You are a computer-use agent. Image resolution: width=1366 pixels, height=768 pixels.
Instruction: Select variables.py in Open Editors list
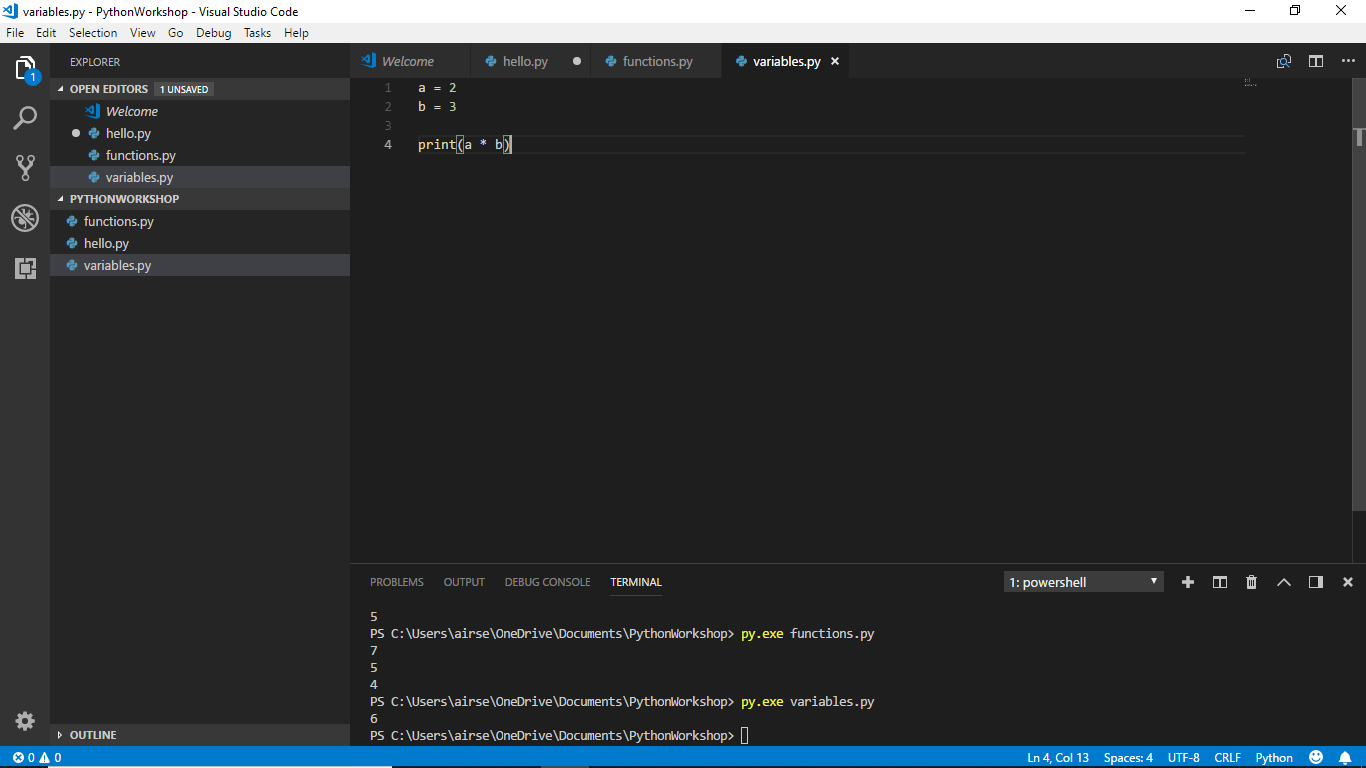click(x=200, y=177)
